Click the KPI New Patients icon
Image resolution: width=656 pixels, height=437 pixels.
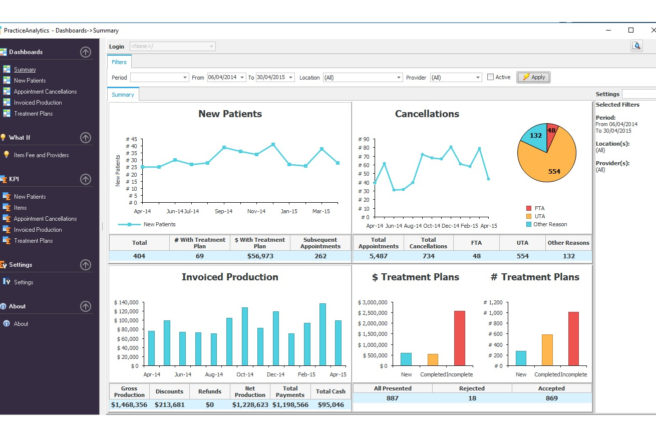coord(7,196)
